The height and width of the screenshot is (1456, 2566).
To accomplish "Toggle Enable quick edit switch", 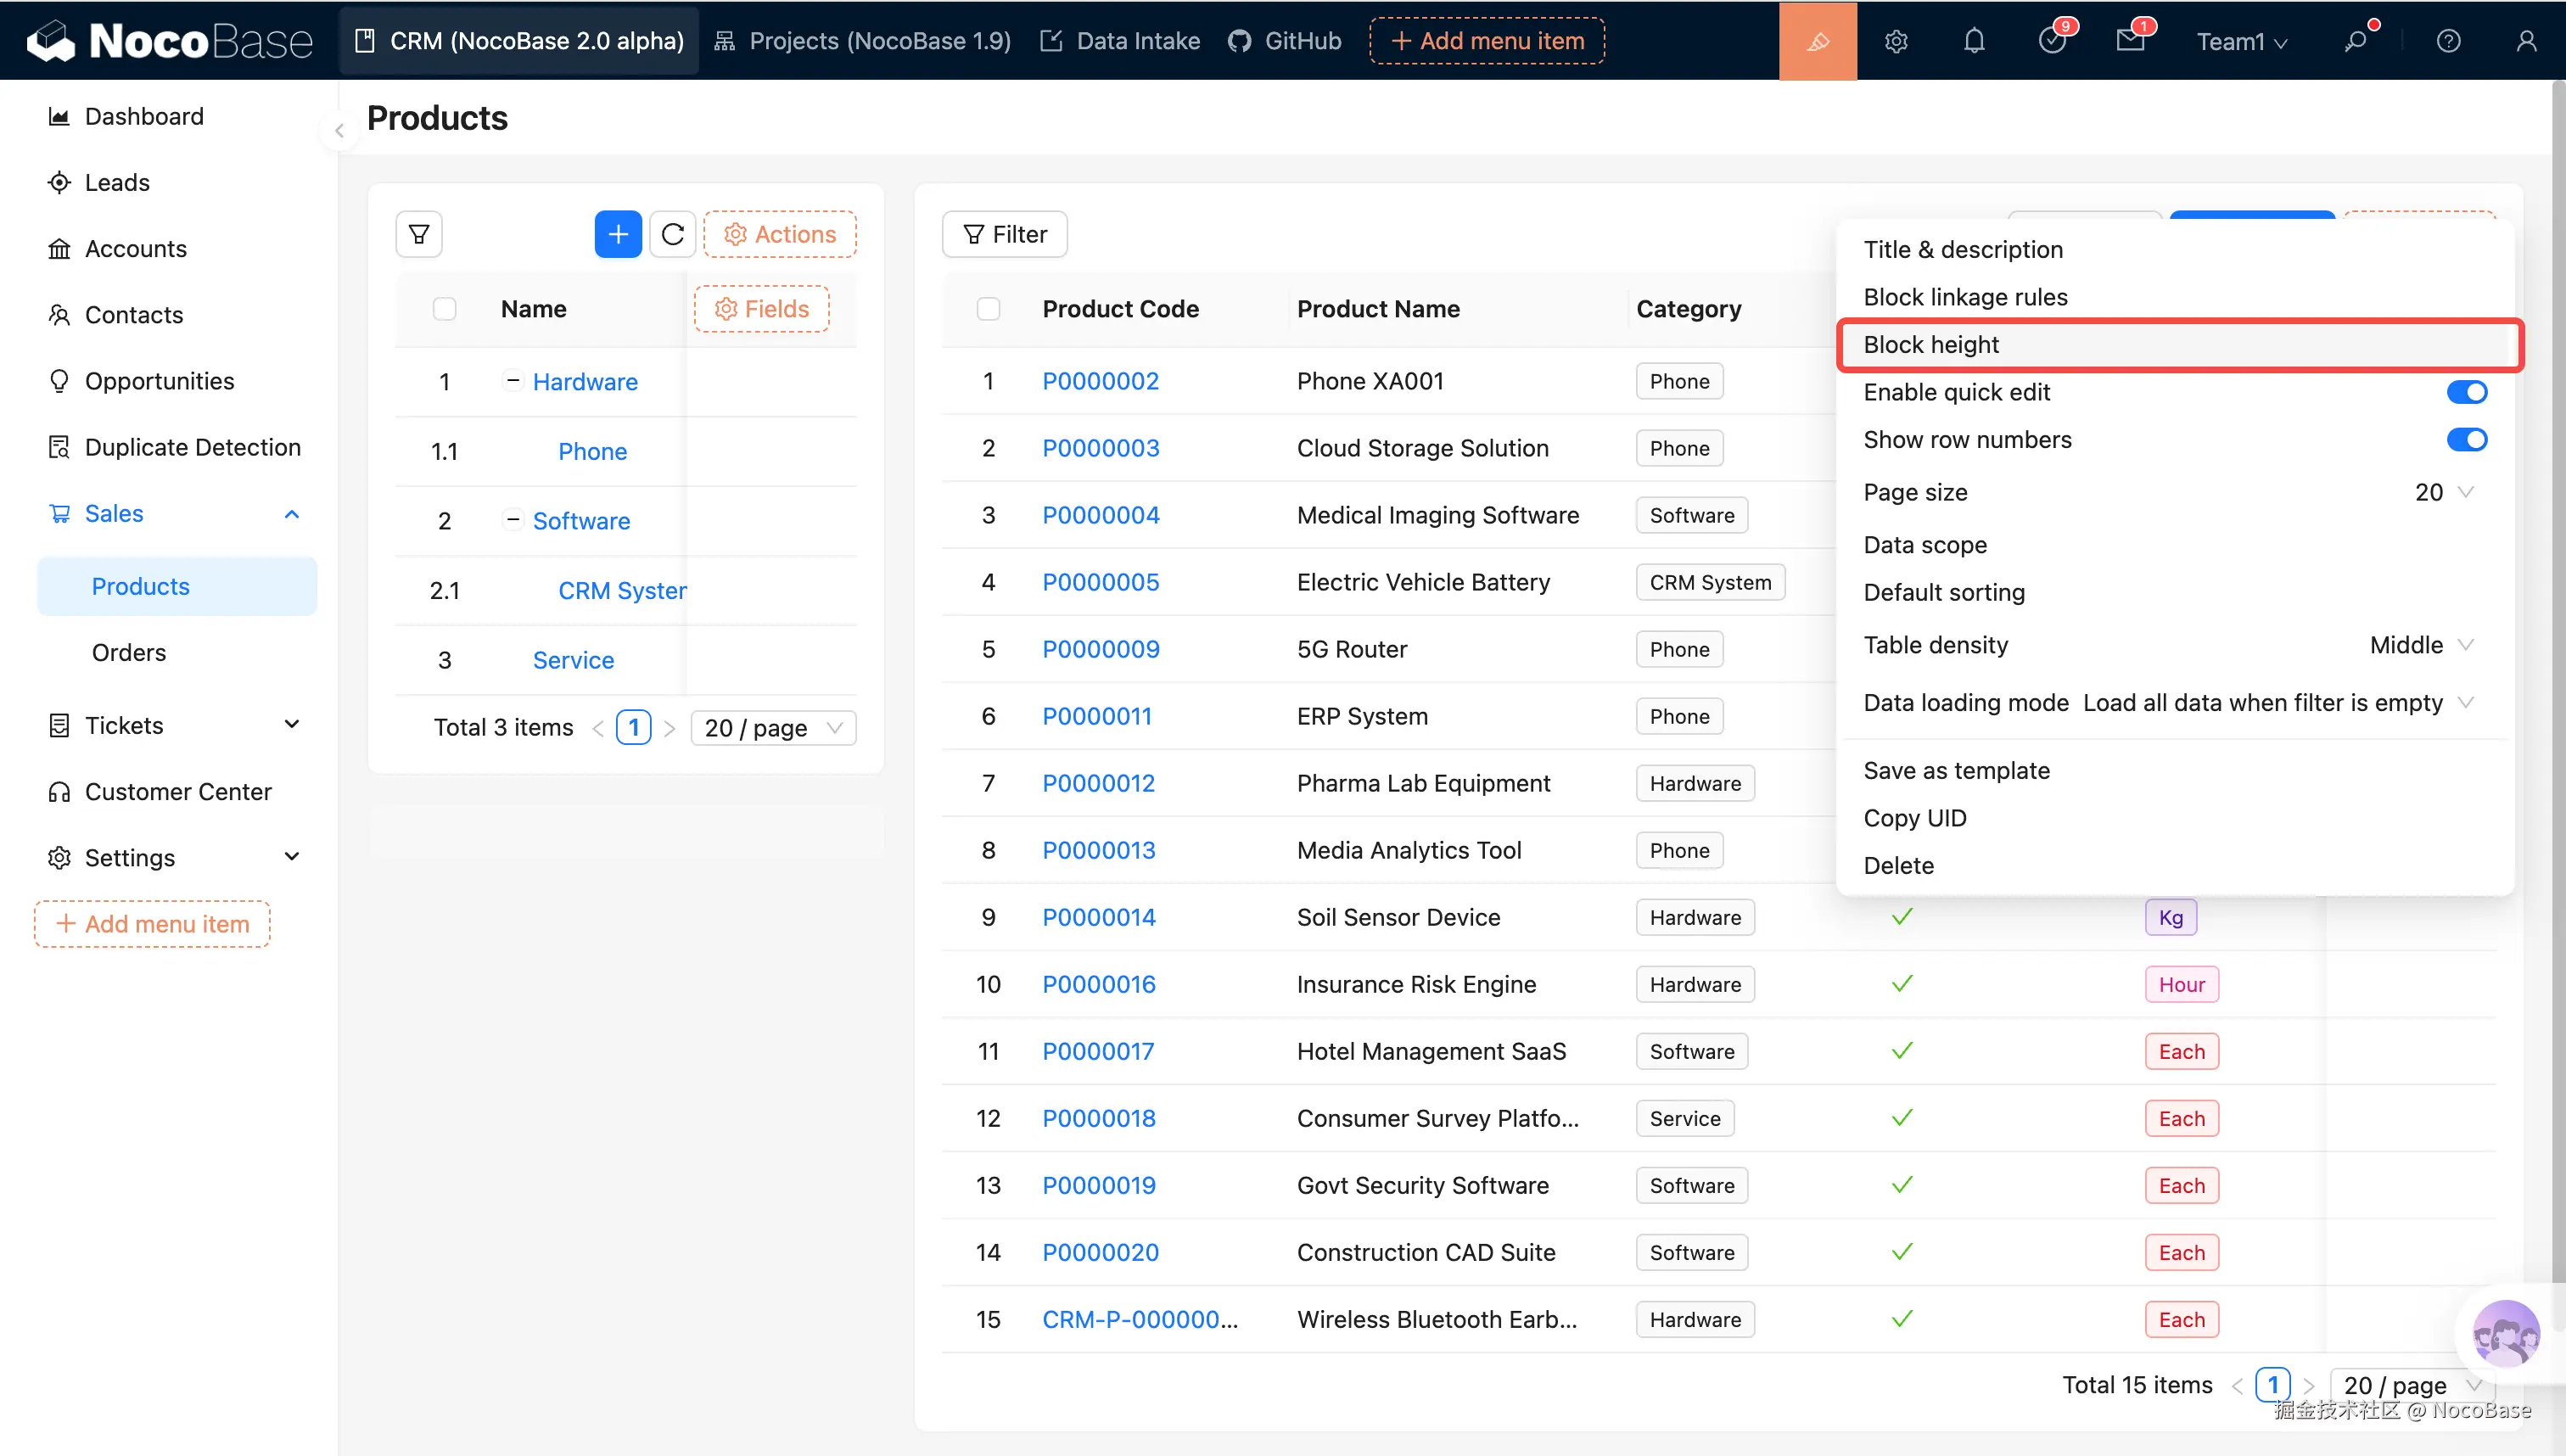I will (2466, 392).
